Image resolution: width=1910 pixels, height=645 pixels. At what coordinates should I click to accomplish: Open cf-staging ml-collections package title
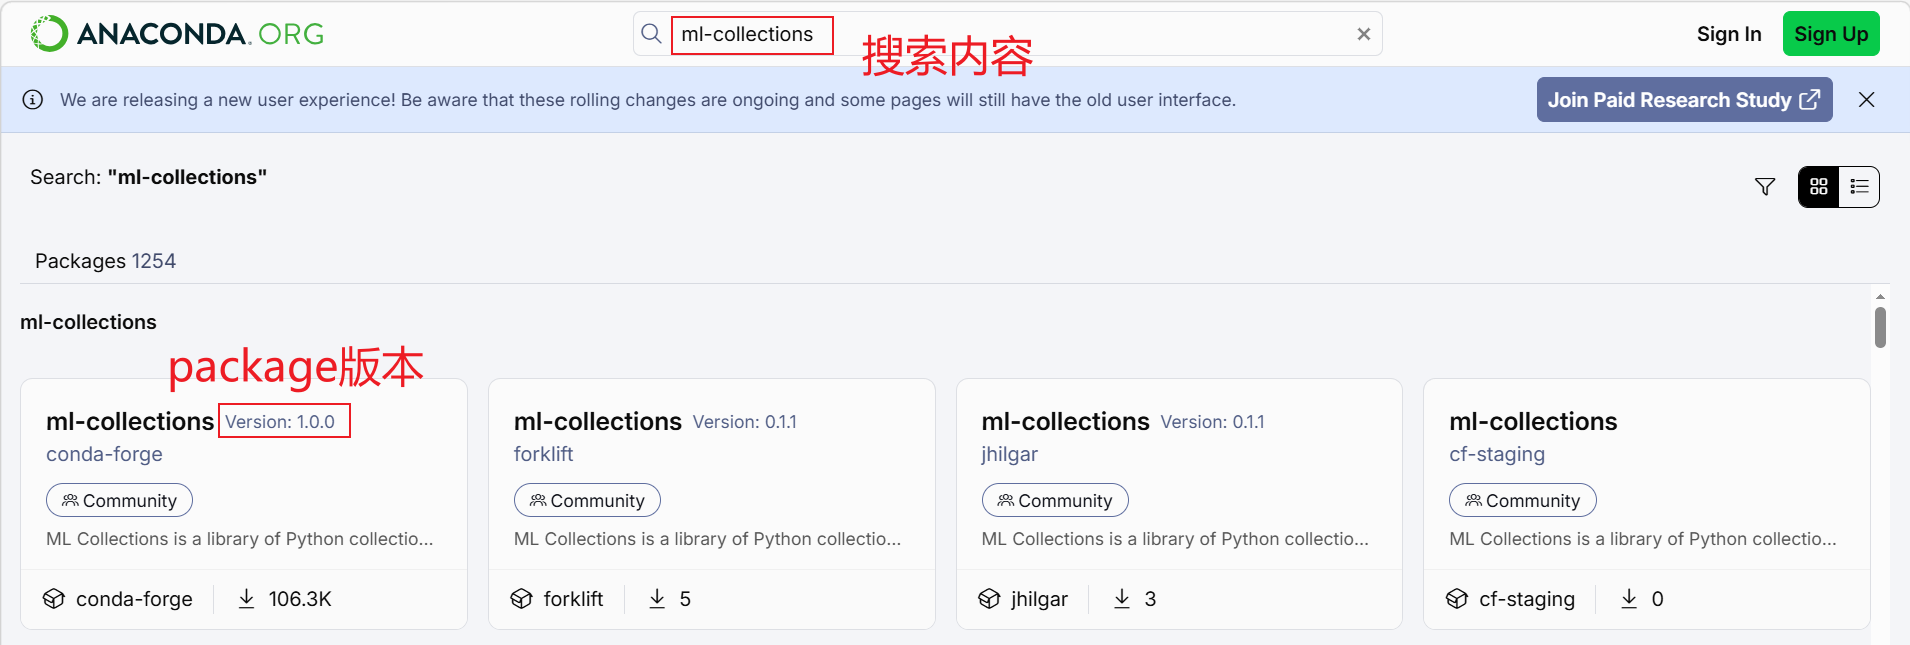point(1533,422)
